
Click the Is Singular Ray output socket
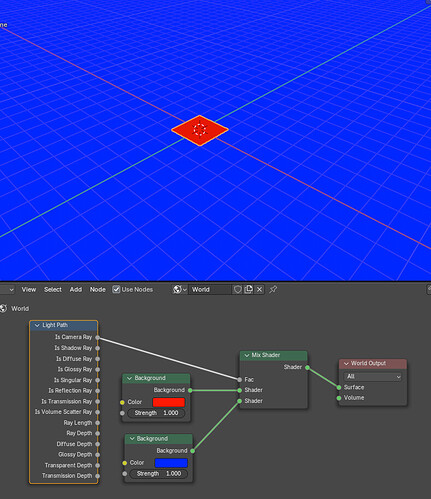coord(98,380)
